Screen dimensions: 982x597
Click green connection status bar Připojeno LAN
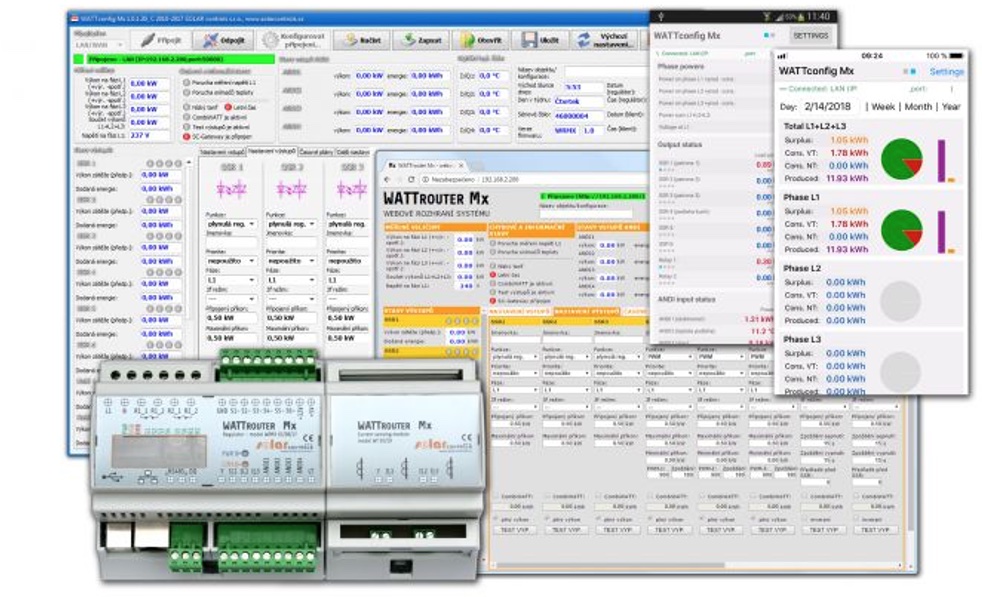tap(180, 59)
